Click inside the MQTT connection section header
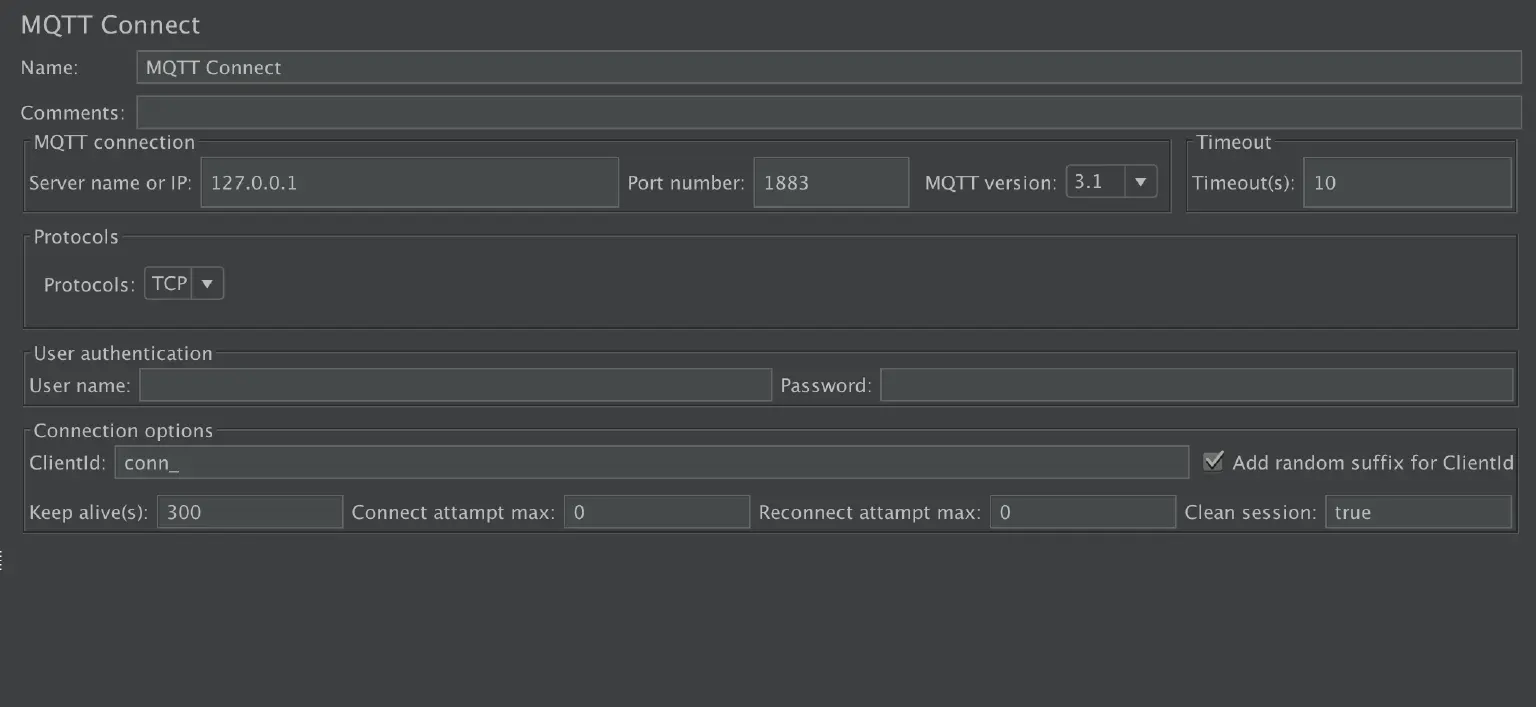 coord(113,142)
